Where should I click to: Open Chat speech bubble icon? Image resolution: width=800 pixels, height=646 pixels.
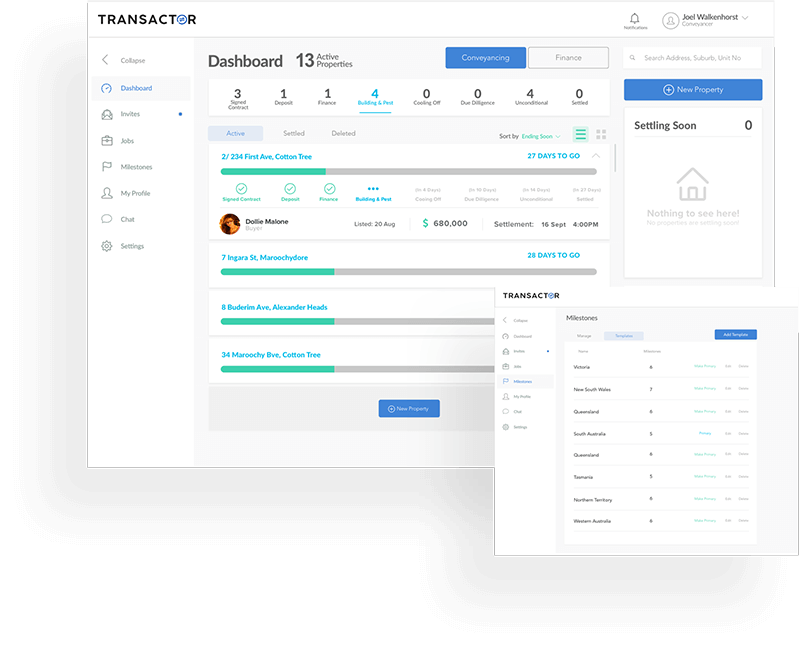[107, 219]
